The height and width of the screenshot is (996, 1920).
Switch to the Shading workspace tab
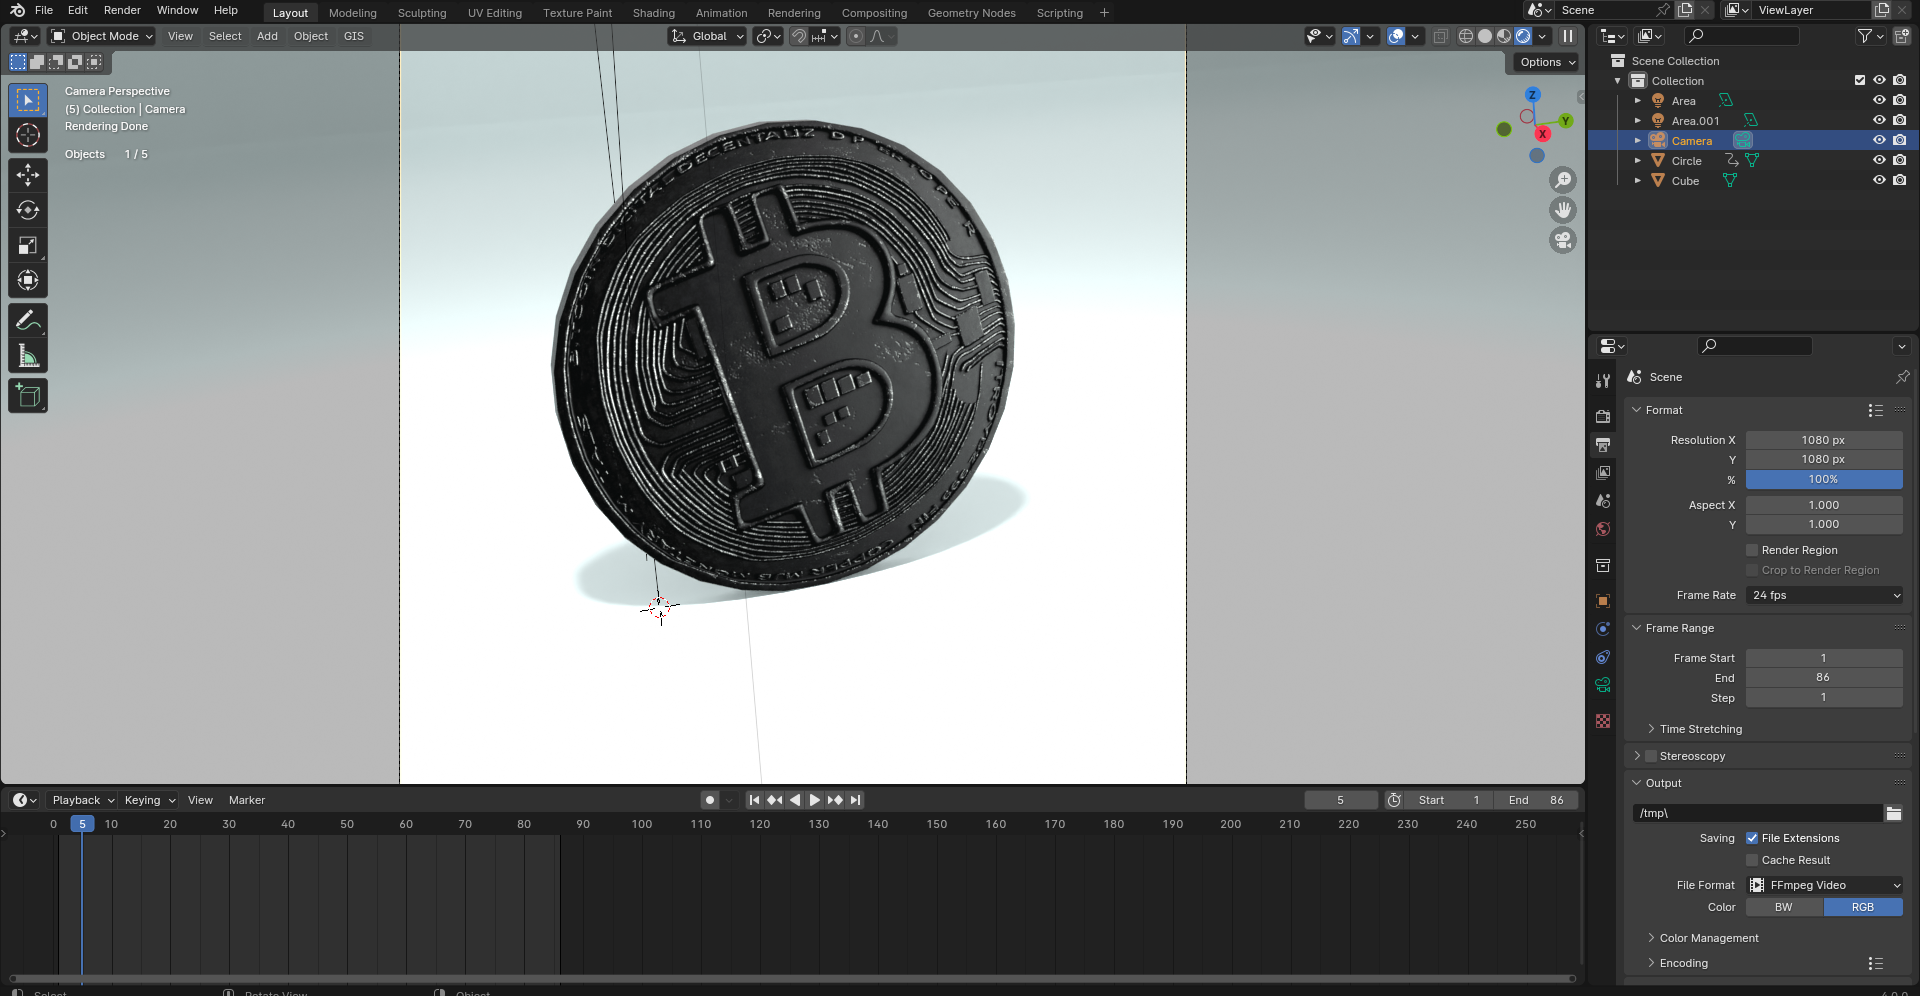pos(653,13)
